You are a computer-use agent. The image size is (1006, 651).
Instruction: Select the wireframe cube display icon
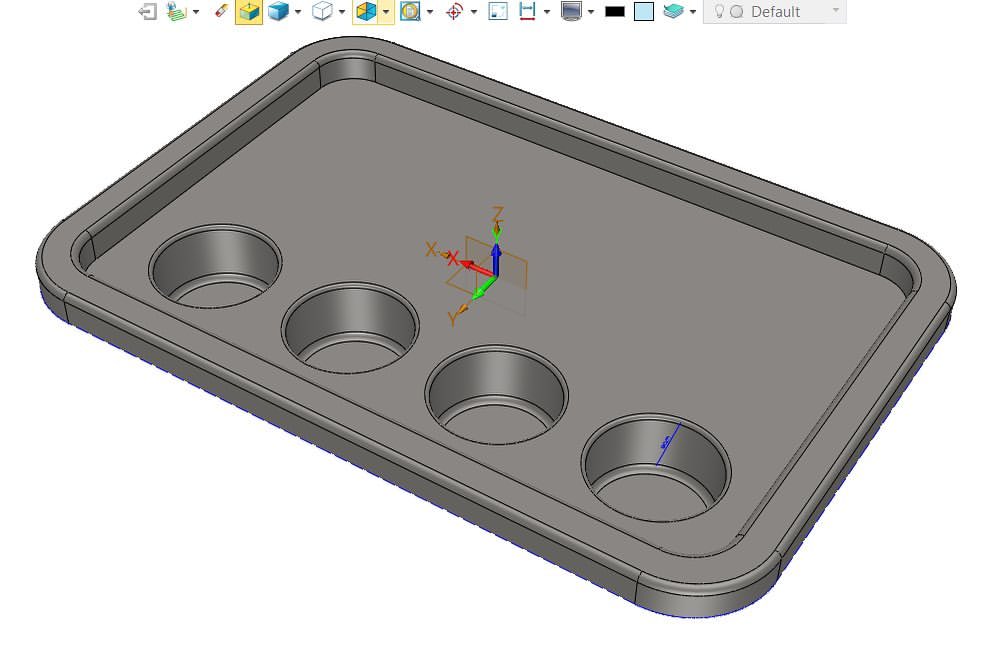click(322, 11)
